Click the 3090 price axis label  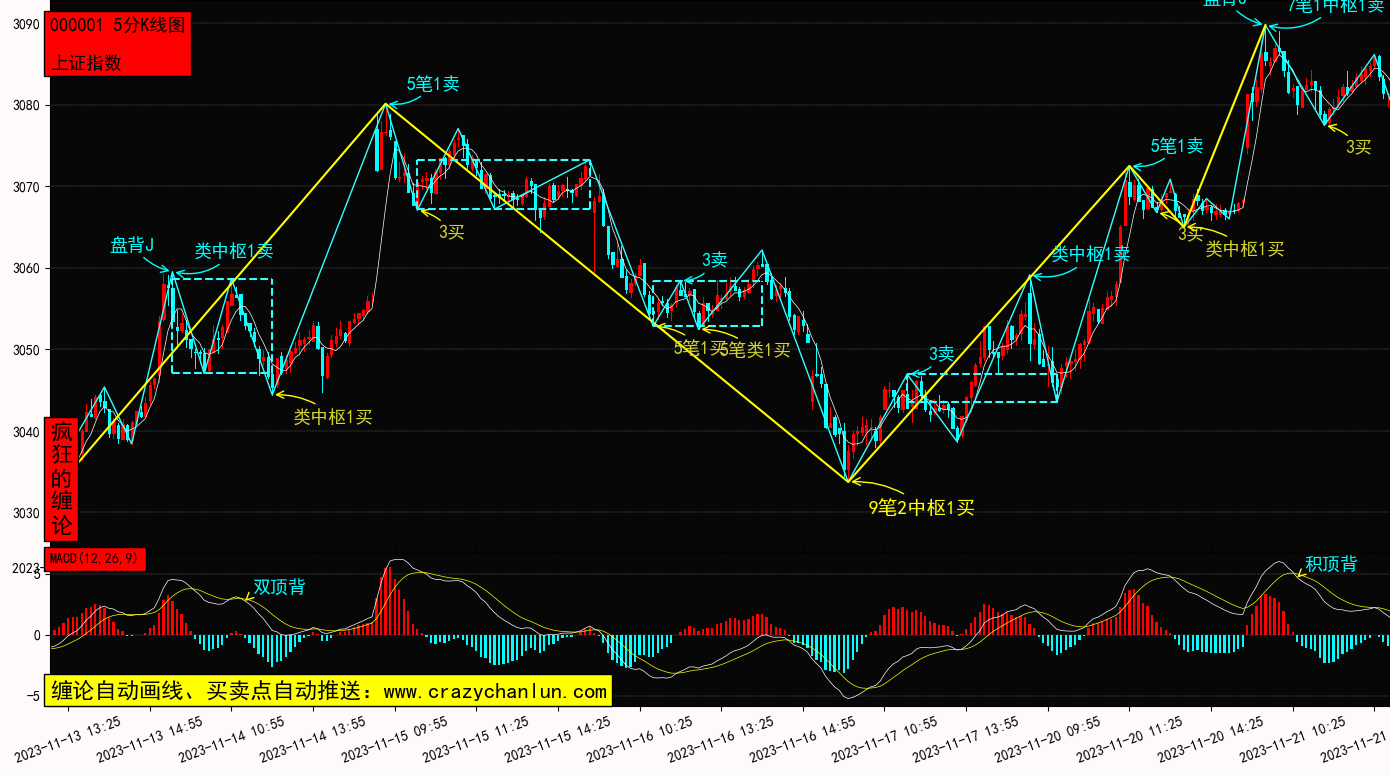coord(25,24)
